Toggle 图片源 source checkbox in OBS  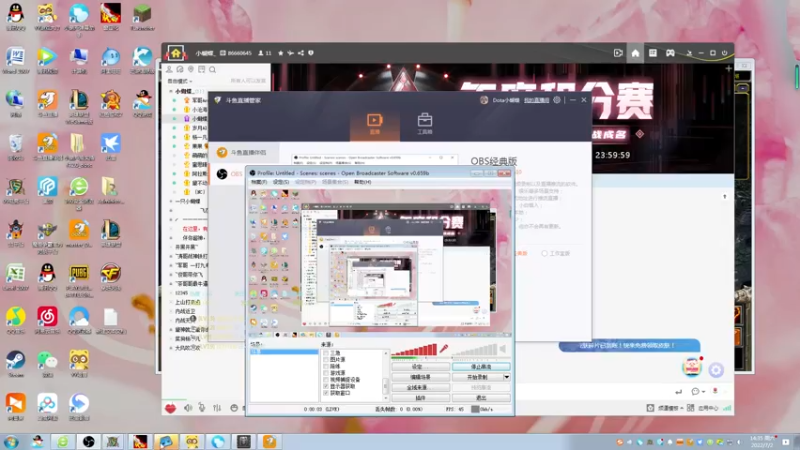[326, 360]
